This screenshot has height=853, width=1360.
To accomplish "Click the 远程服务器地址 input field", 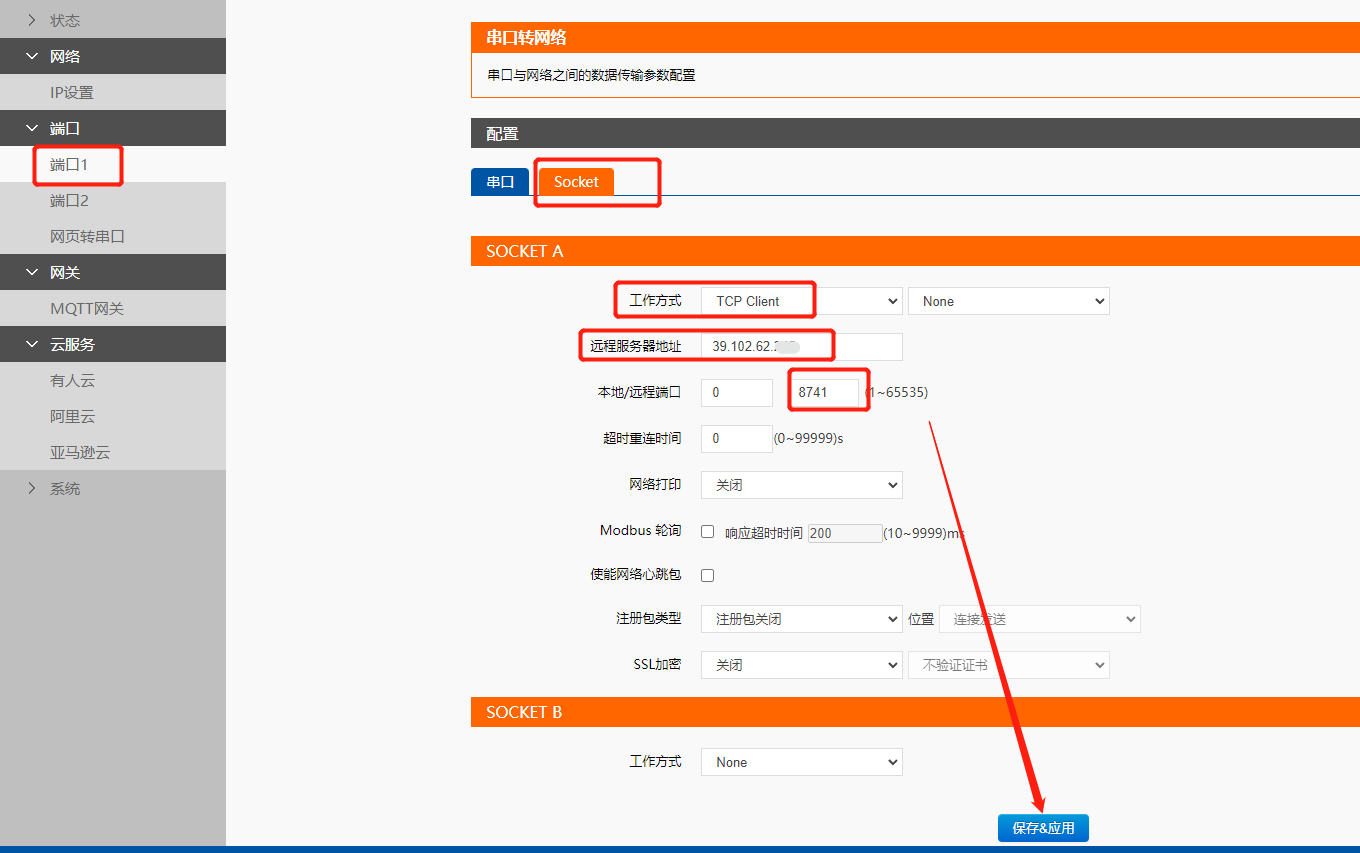I will (x=801, y=347).
